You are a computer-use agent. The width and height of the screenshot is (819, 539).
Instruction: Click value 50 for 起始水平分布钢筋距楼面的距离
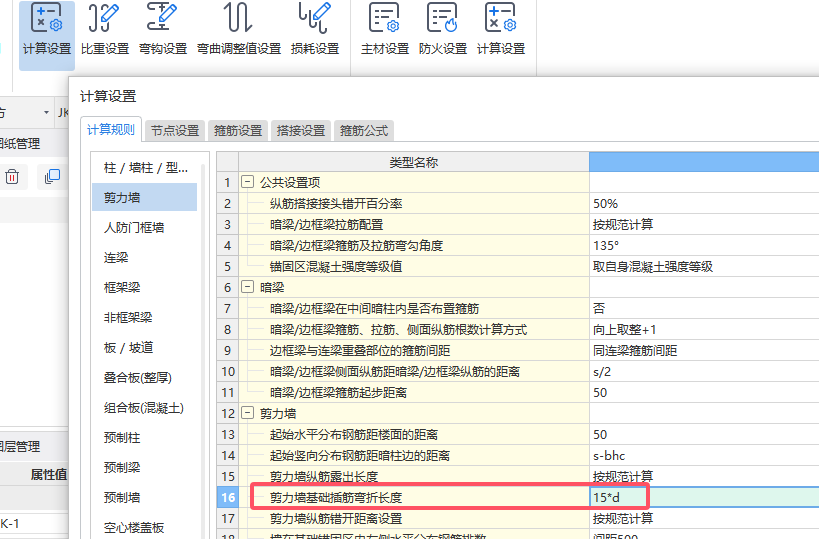(x=704, y=434)
